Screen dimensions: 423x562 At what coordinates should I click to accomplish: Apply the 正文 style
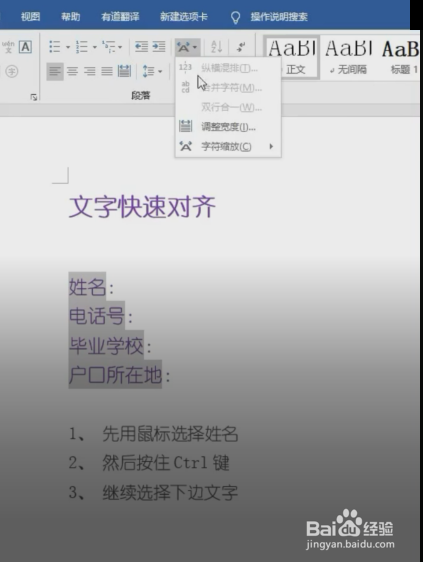tap(291, 57)
